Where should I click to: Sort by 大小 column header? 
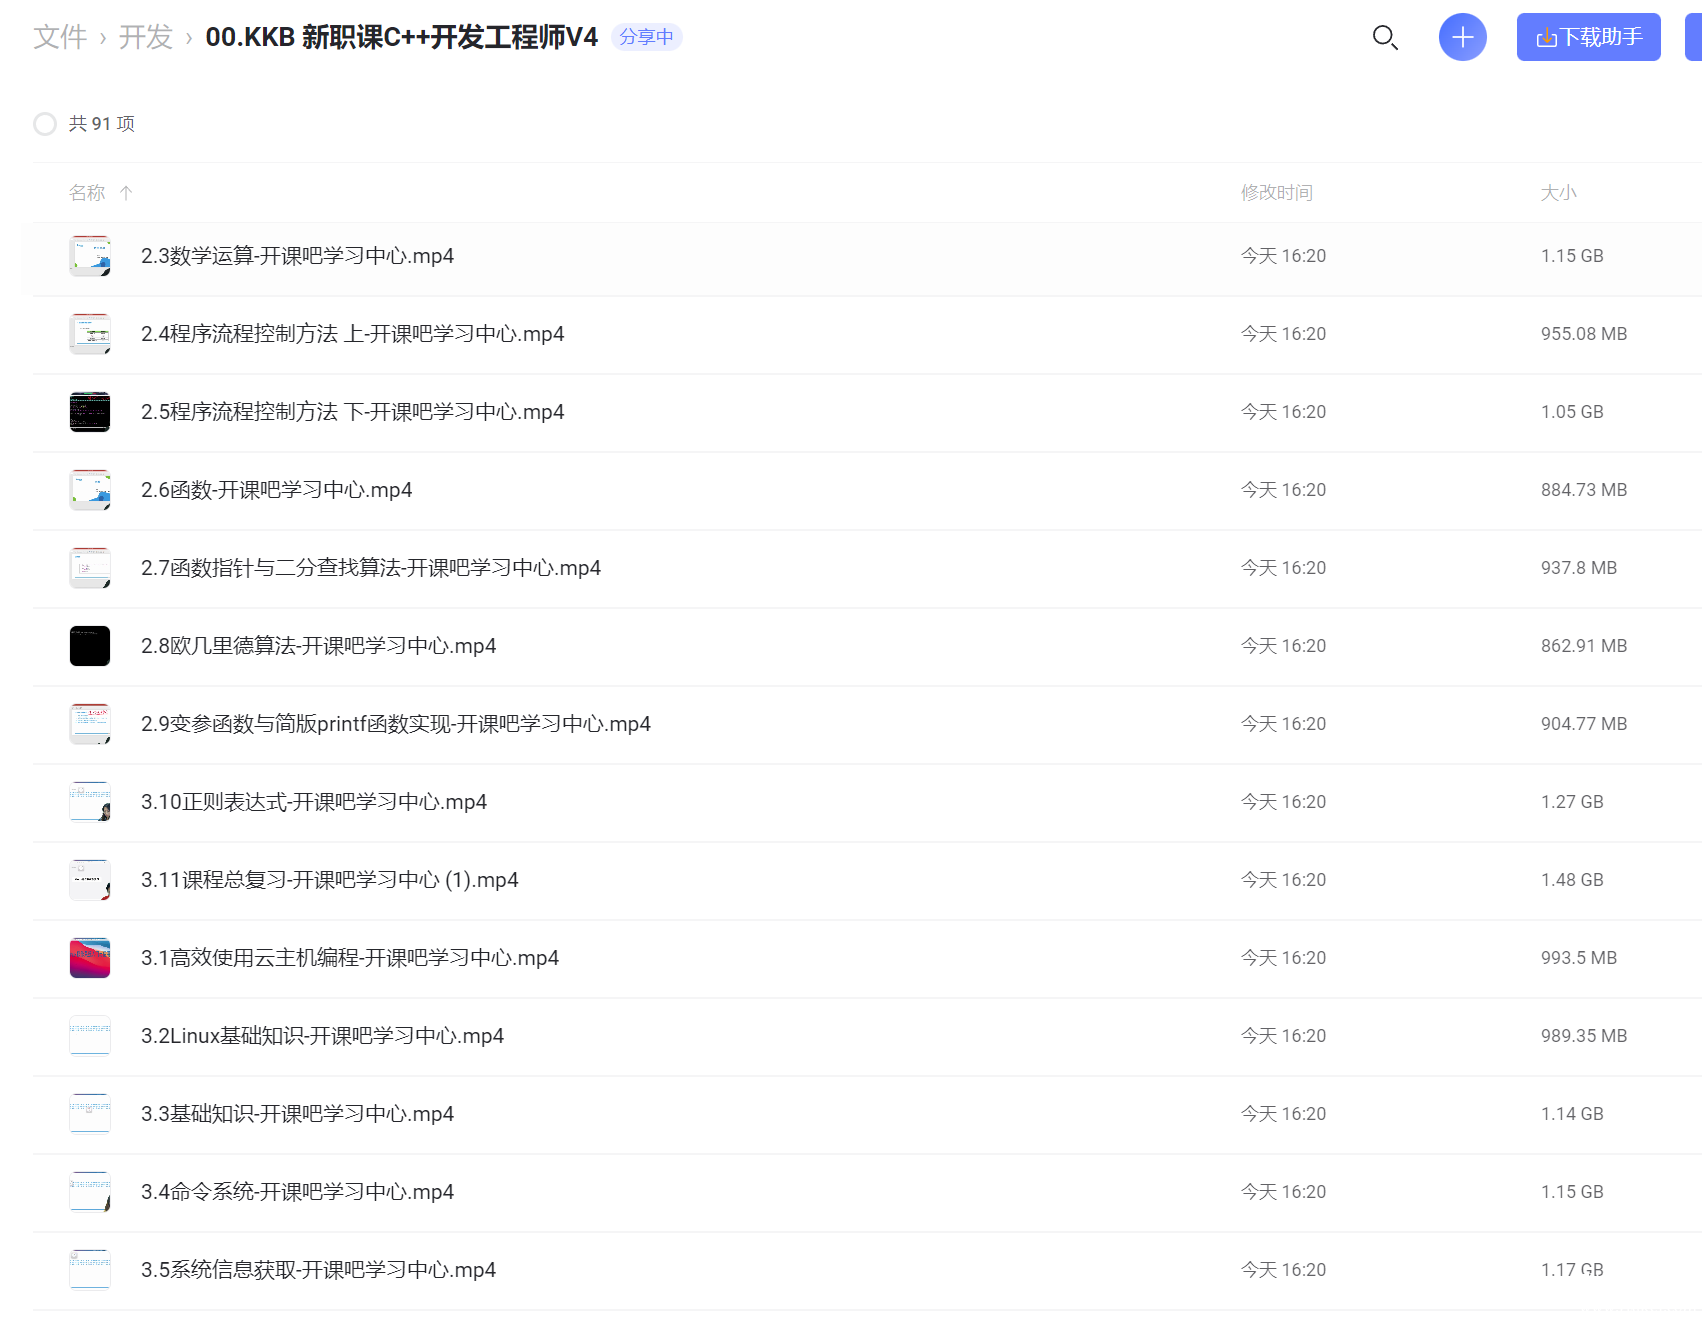click(1558, 193)
